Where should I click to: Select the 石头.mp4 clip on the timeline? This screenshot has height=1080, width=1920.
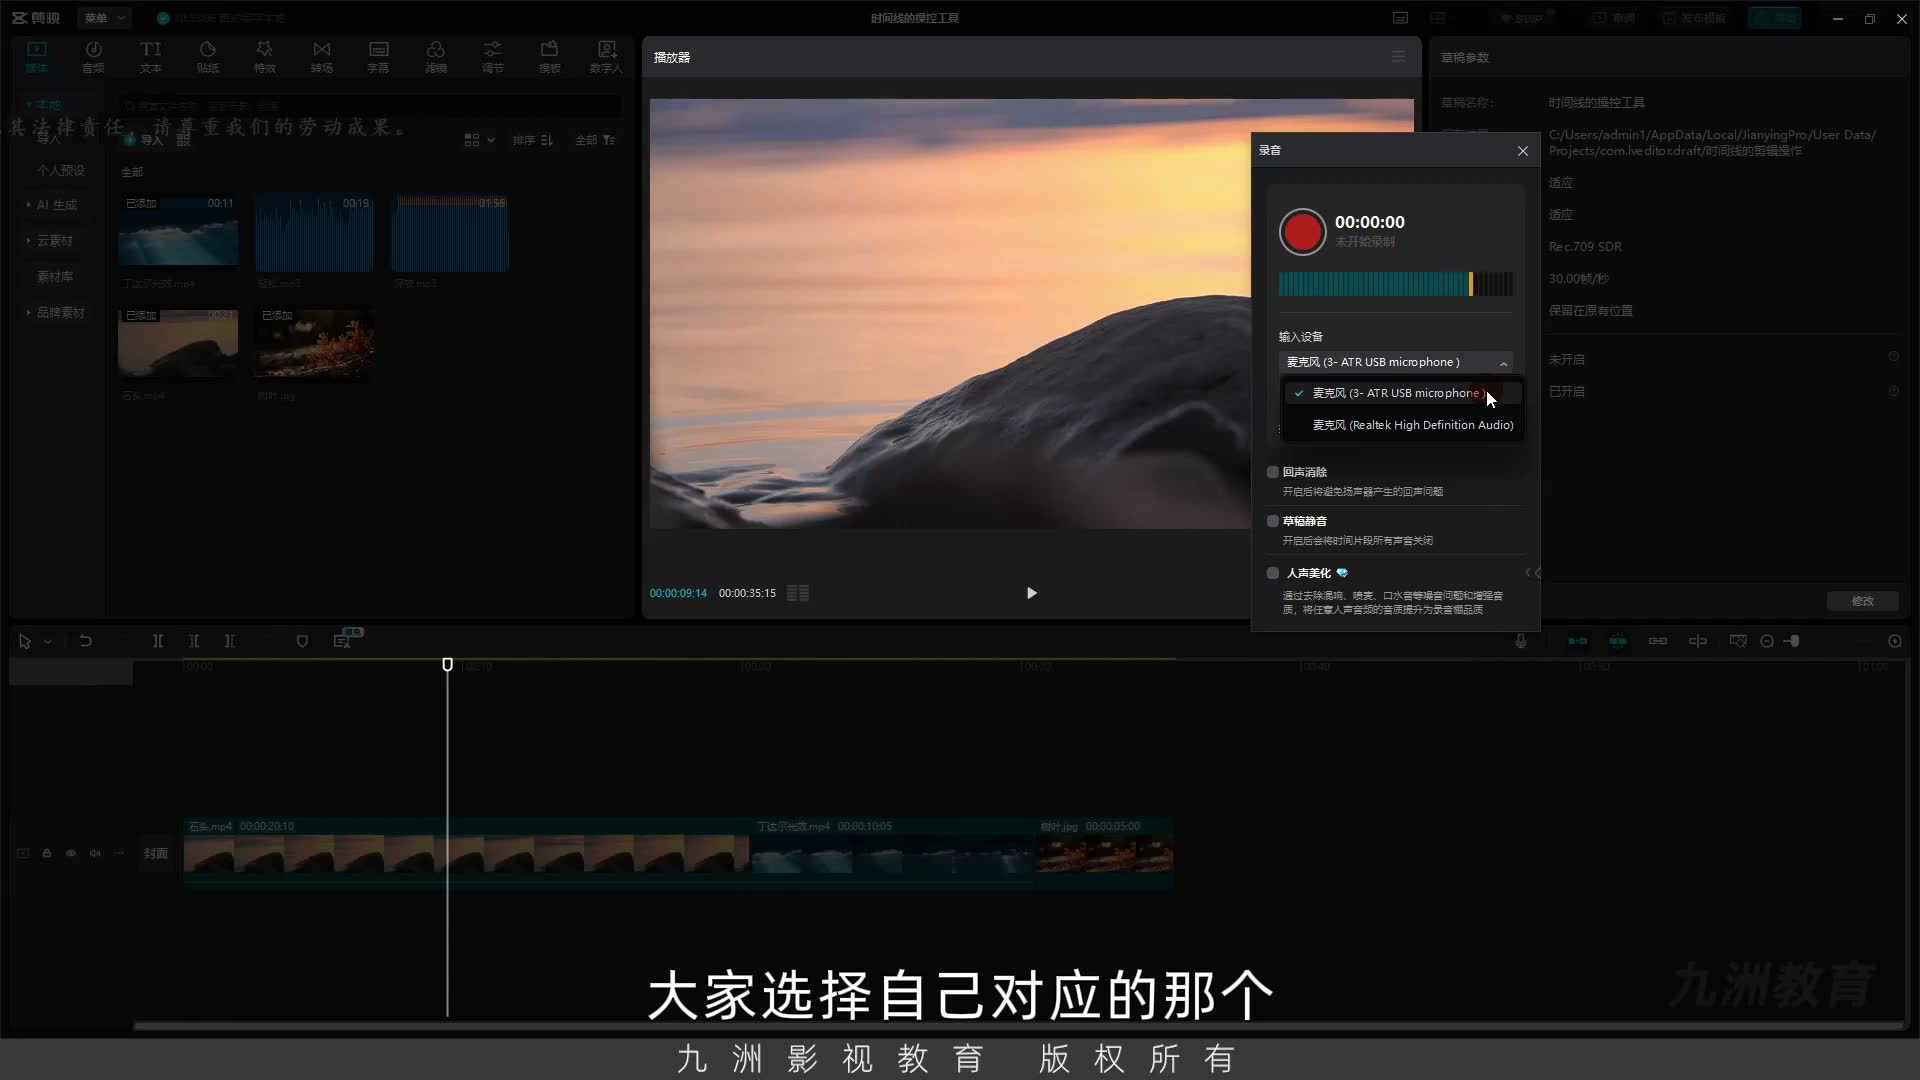tap(466, 852)
